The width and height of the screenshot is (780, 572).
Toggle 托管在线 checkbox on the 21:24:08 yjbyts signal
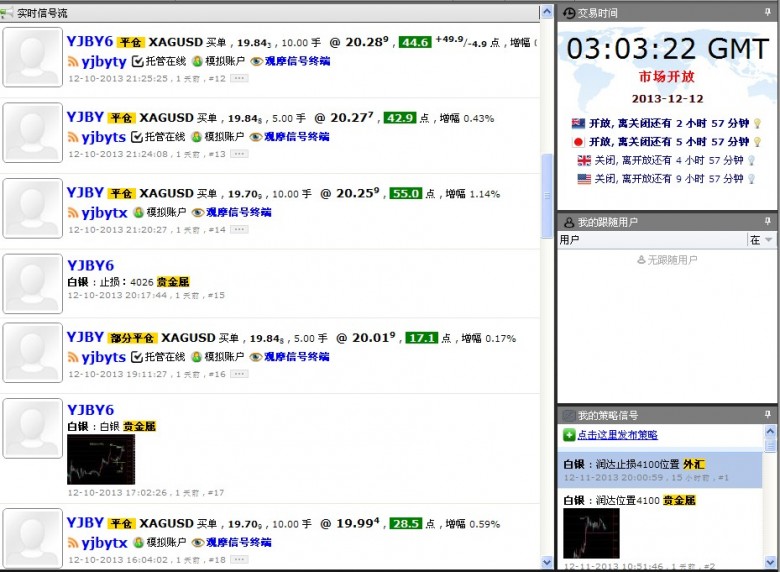(x=137, y=137)
